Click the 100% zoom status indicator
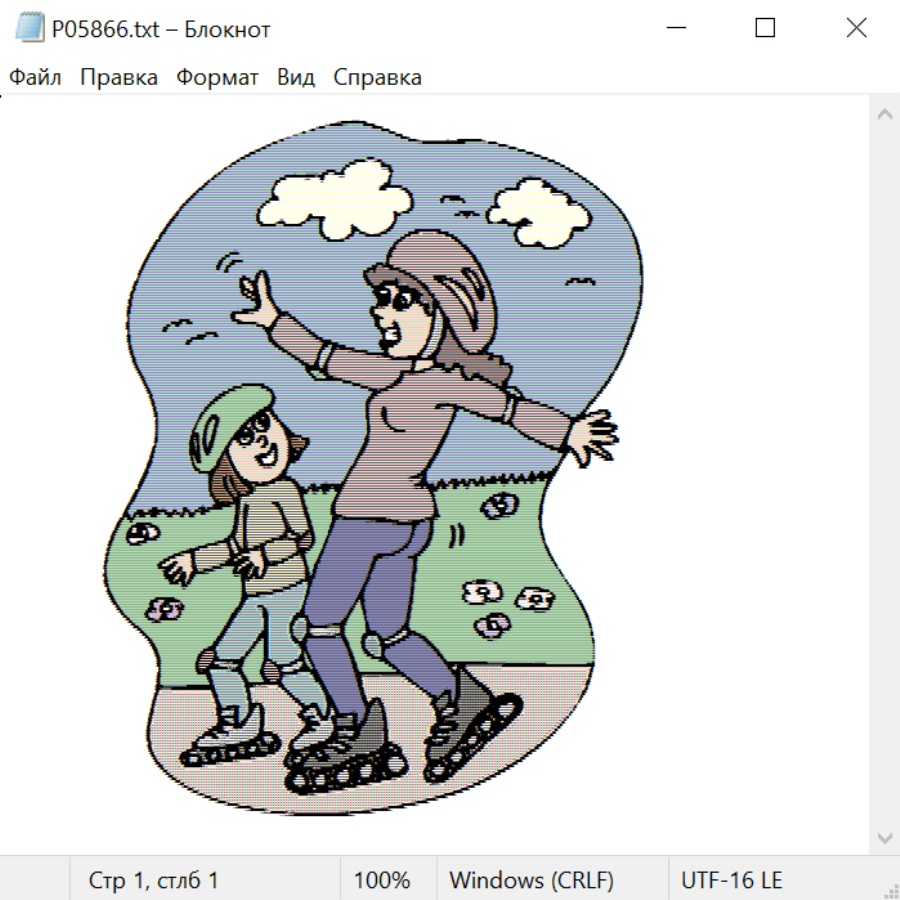This screenshot has height=900, width=900. [382, 881]
